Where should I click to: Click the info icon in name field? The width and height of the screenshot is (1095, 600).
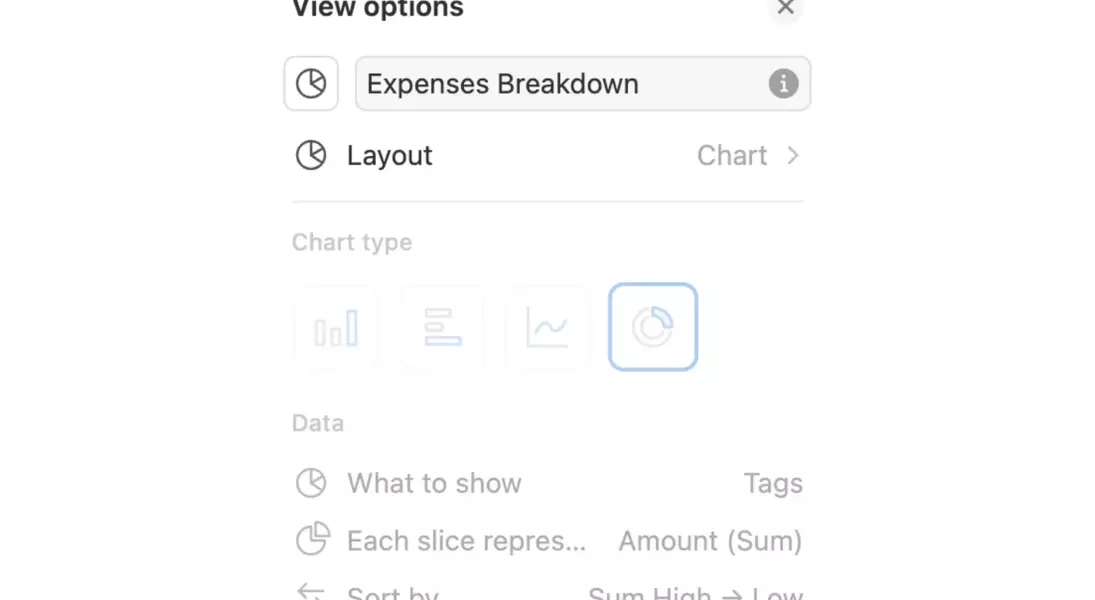click(784, 84)
